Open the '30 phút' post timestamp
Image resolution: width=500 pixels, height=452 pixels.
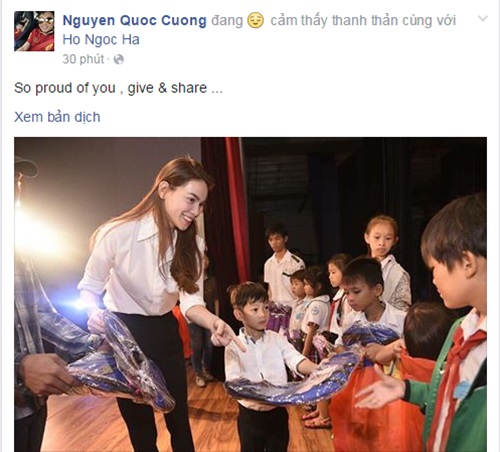pyautogui.click(x=83, y=59)
